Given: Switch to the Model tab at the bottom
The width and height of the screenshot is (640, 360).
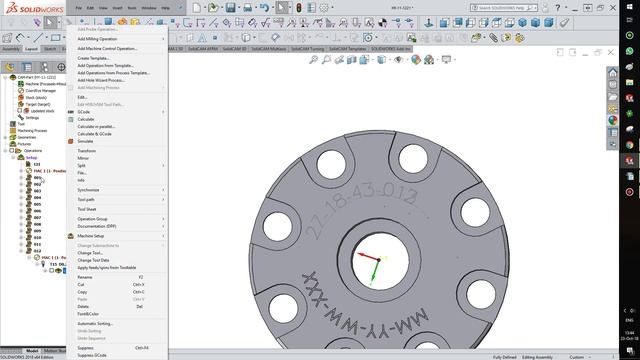Looking at the screenshot, I should coord(32,351).
